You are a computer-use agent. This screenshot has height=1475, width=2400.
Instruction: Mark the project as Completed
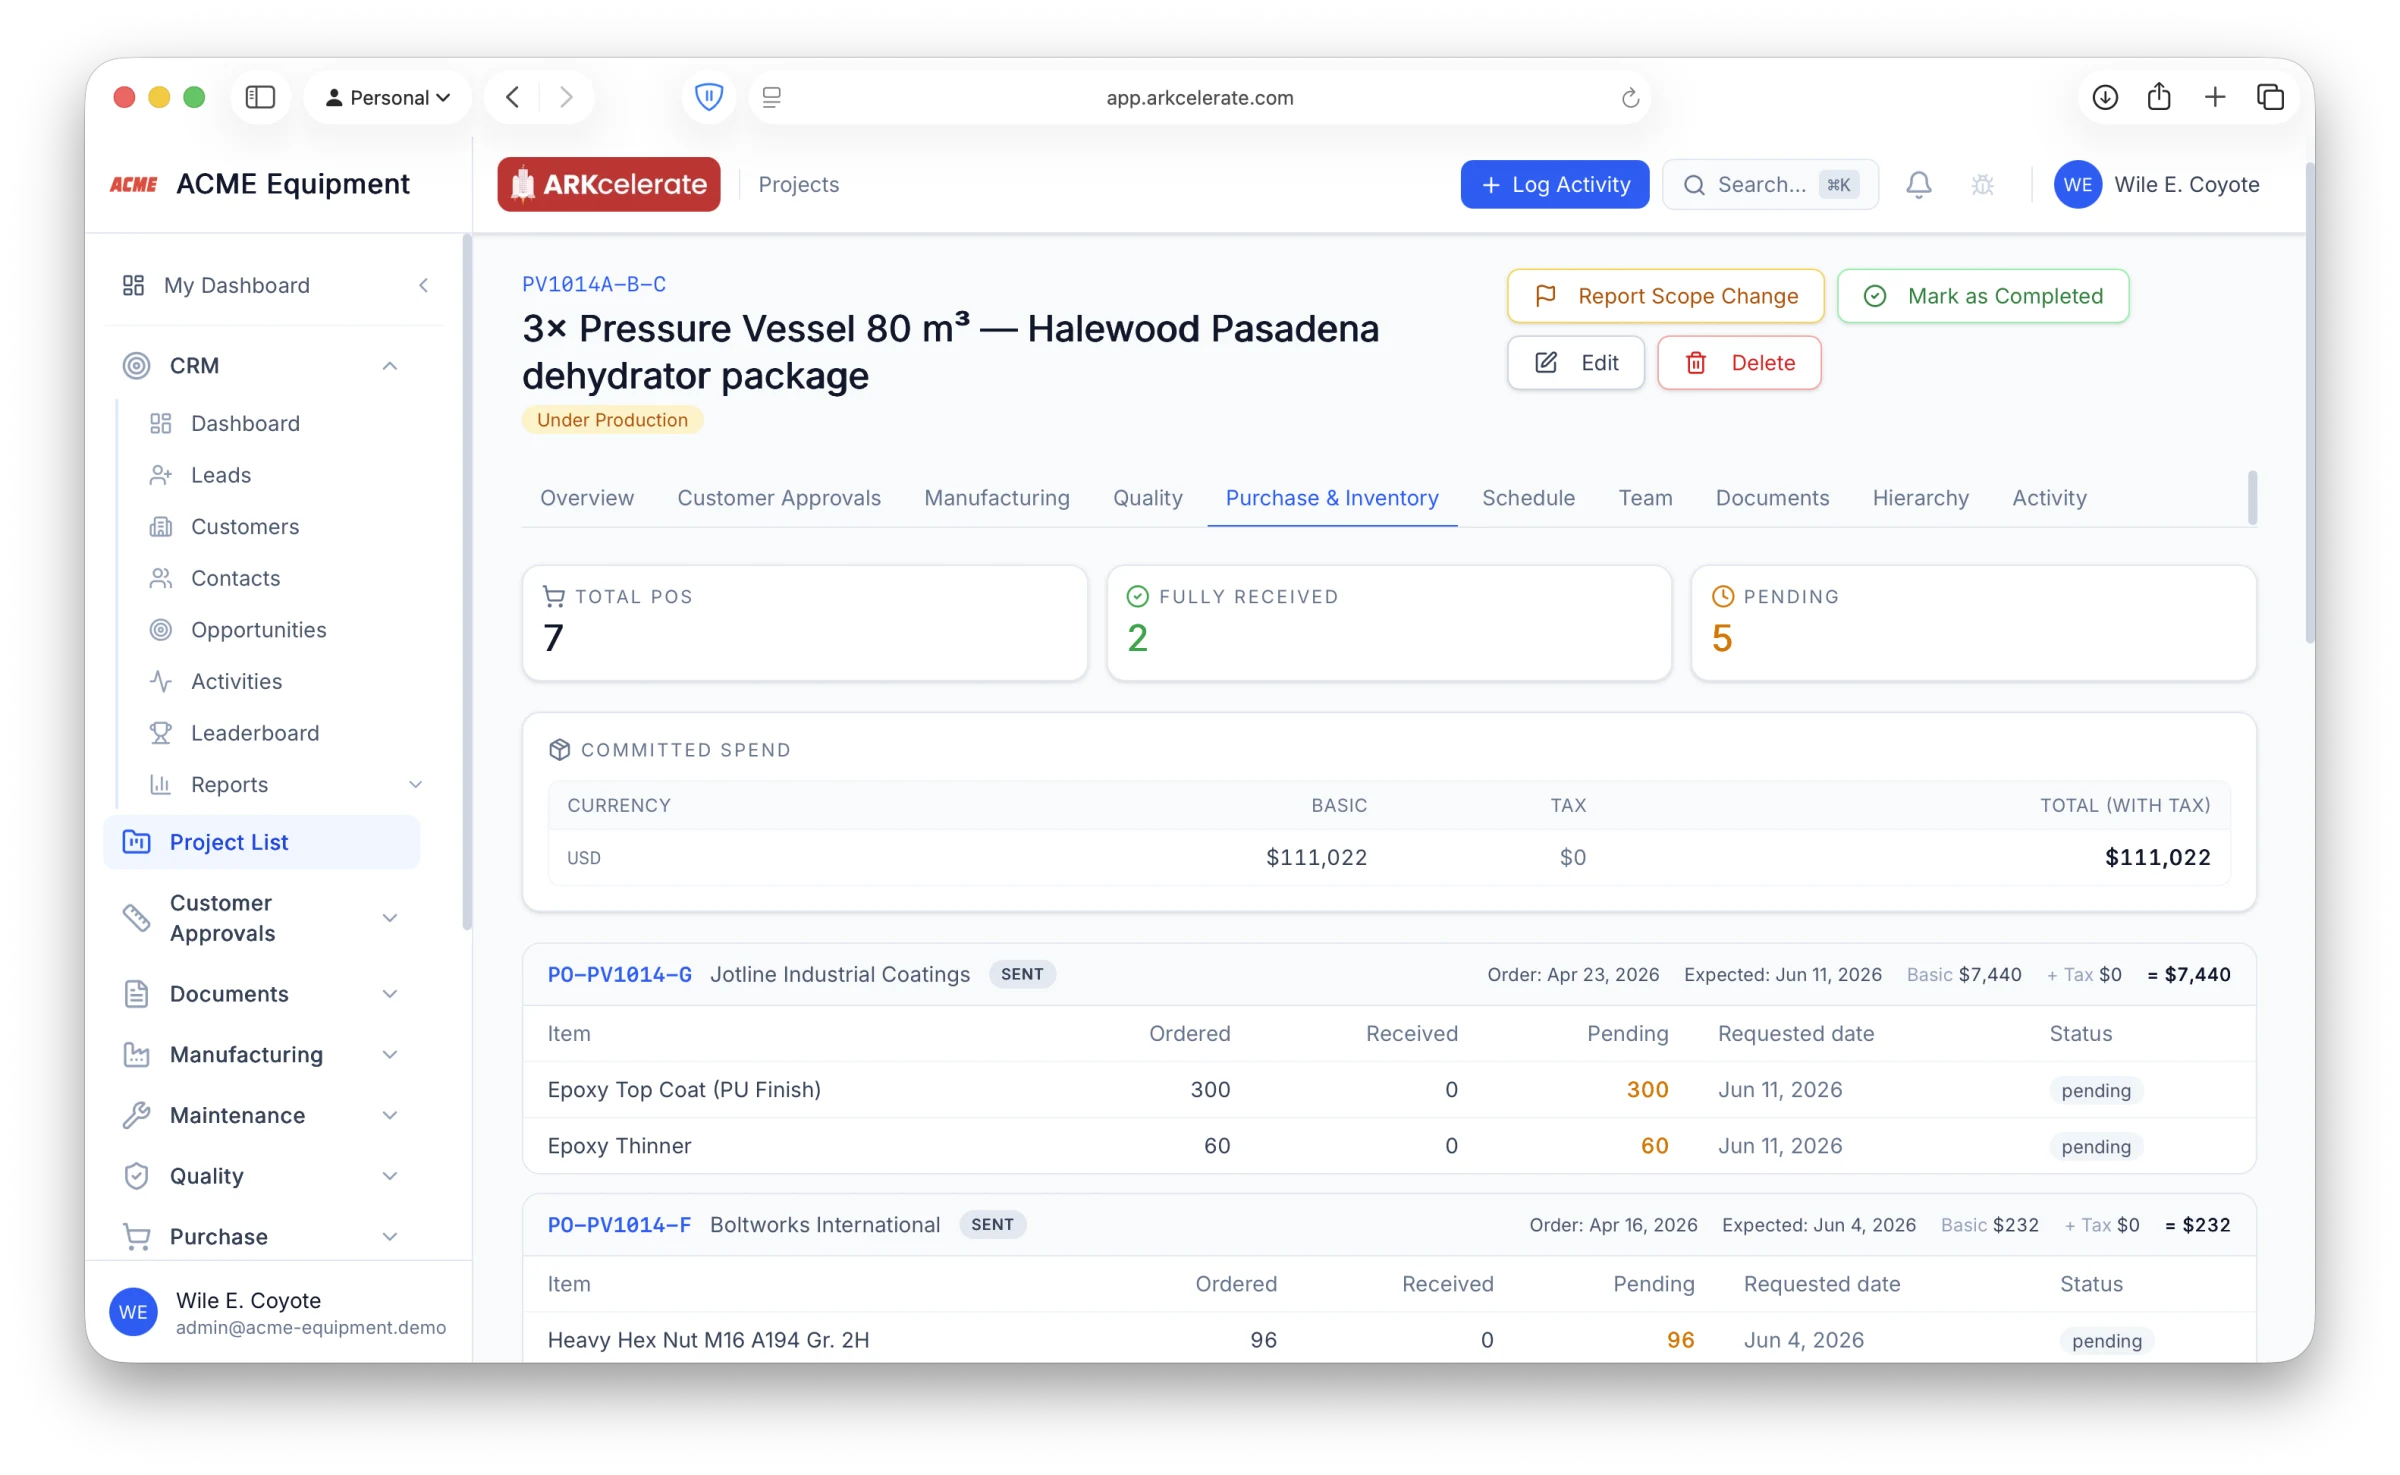tap(1983, 296)
